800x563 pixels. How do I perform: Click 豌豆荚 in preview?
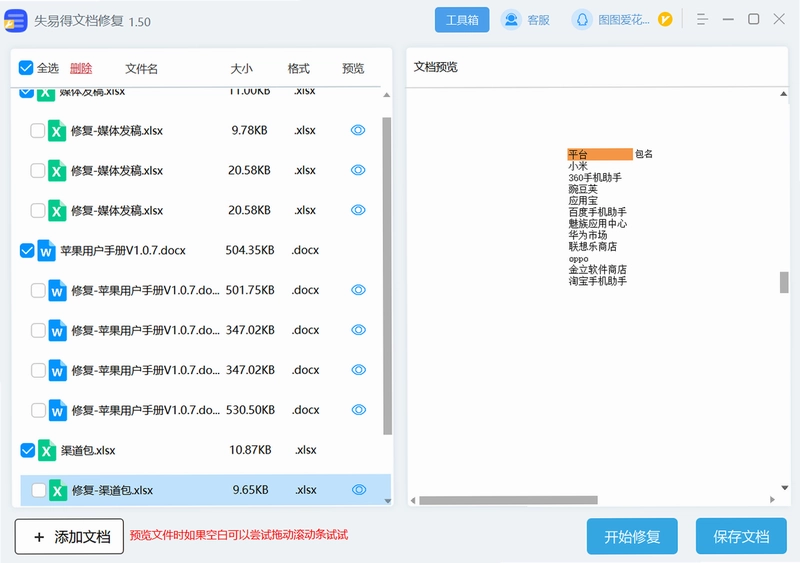point(583,189)
